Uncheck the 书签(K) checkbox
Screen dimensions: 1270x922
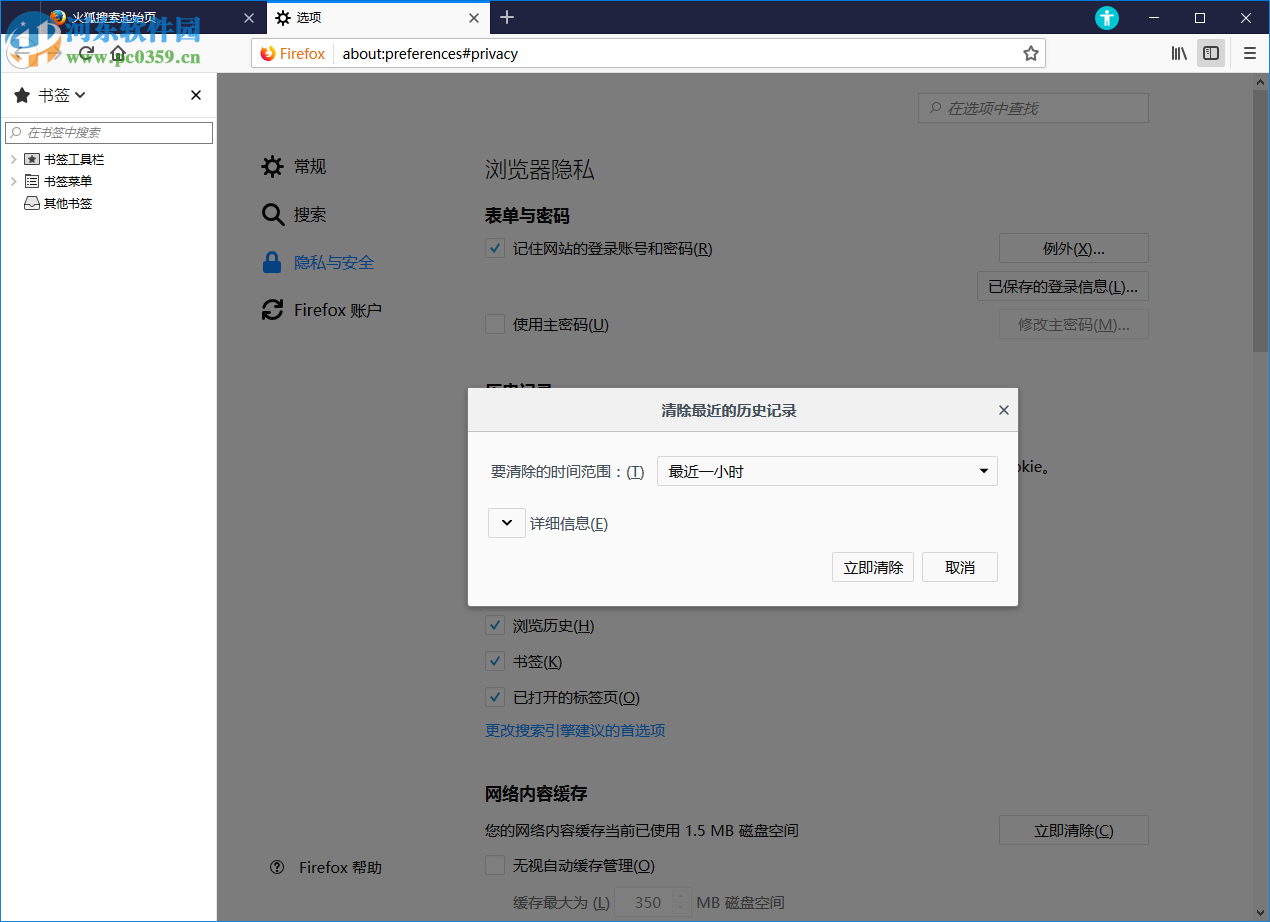point(495,661)
